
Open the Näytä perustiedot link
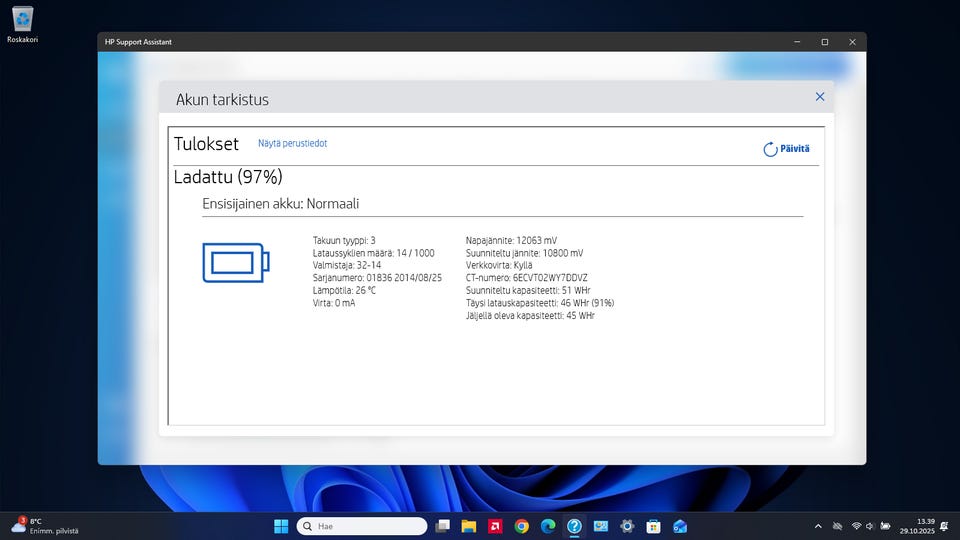[292, 143]
